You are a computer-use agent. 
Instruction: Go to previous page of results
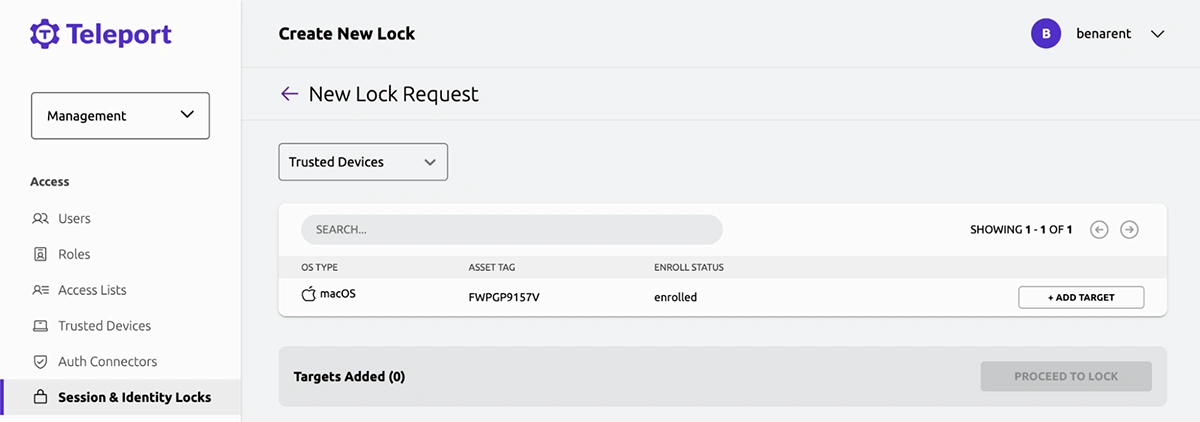[x=1099, y=230]
